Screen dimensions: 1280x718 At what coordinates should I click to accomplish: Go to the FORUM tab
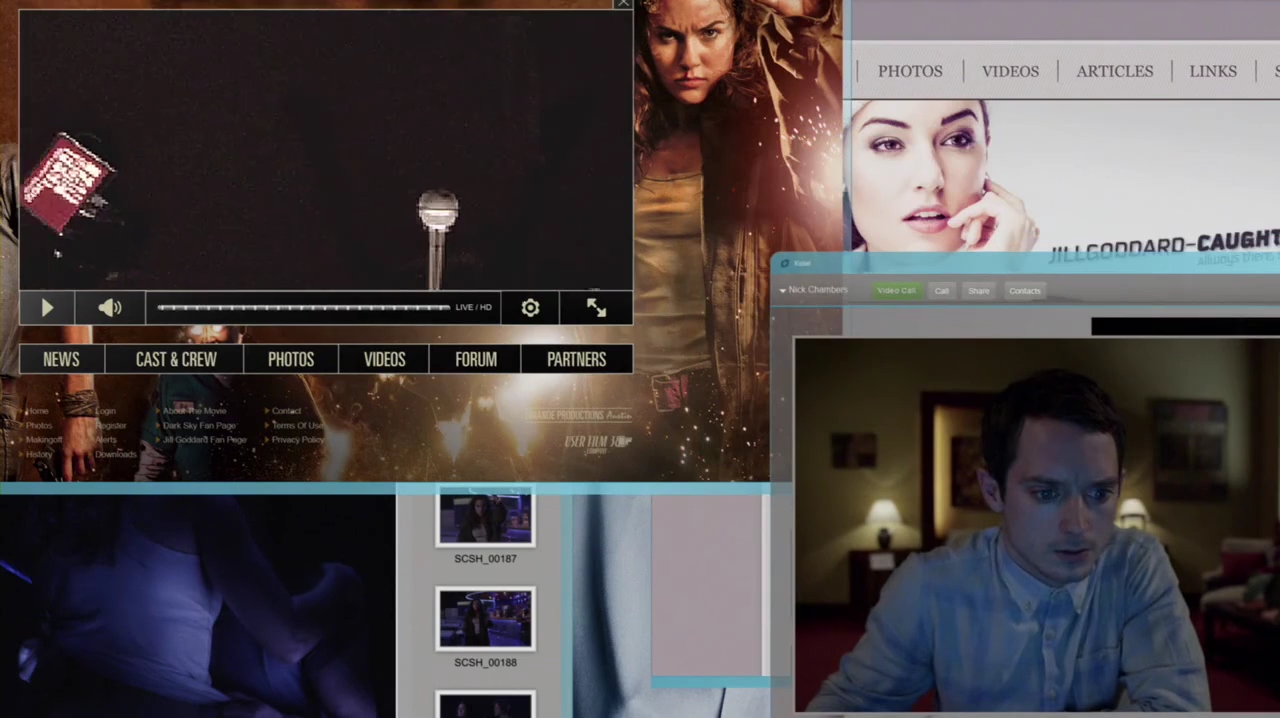click(x=476, y=359)
